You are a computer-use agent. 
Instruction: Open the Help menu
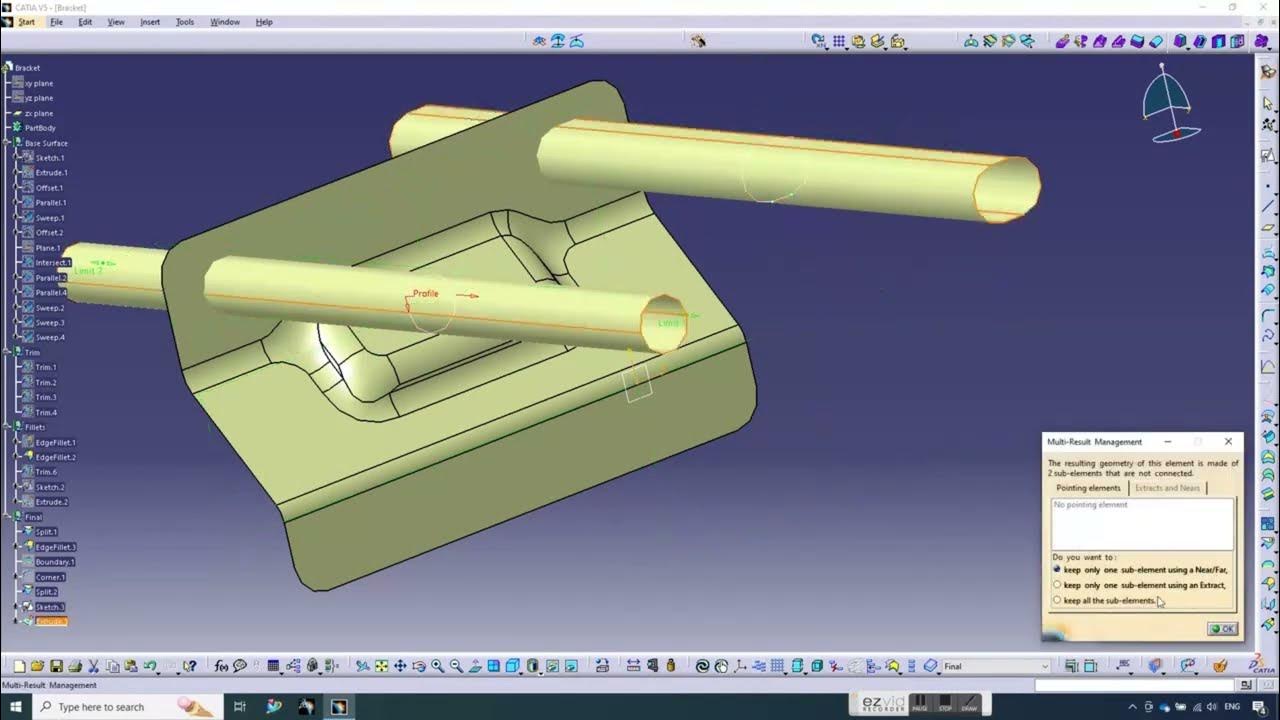264,22
